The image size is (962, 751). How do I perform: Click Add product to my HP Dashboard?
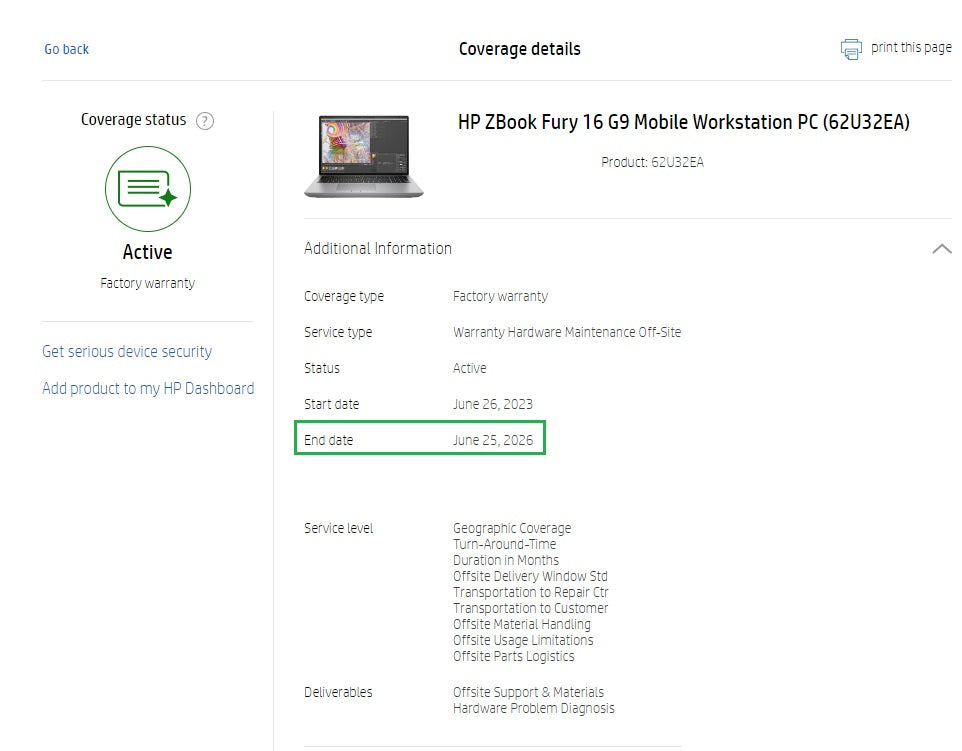[x=148, y=388]
